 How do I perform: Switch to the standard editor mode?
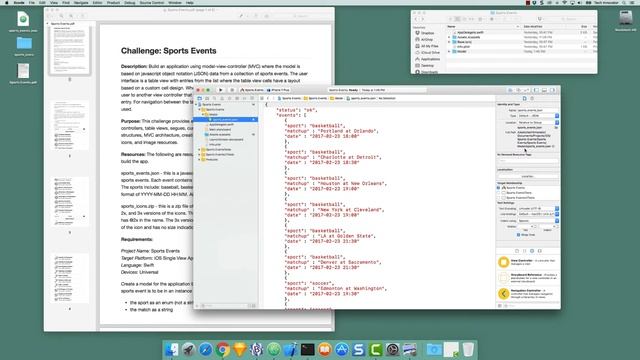pos(510,90)
